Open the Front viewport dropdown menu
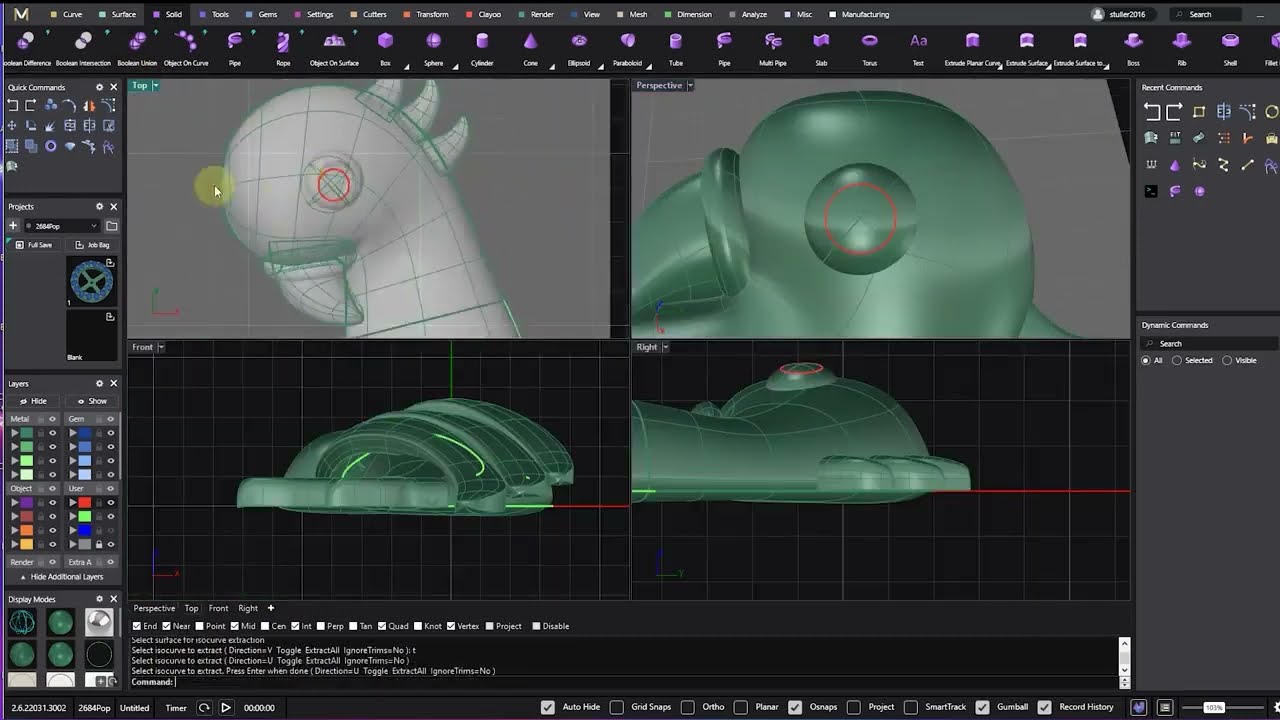 160,347
